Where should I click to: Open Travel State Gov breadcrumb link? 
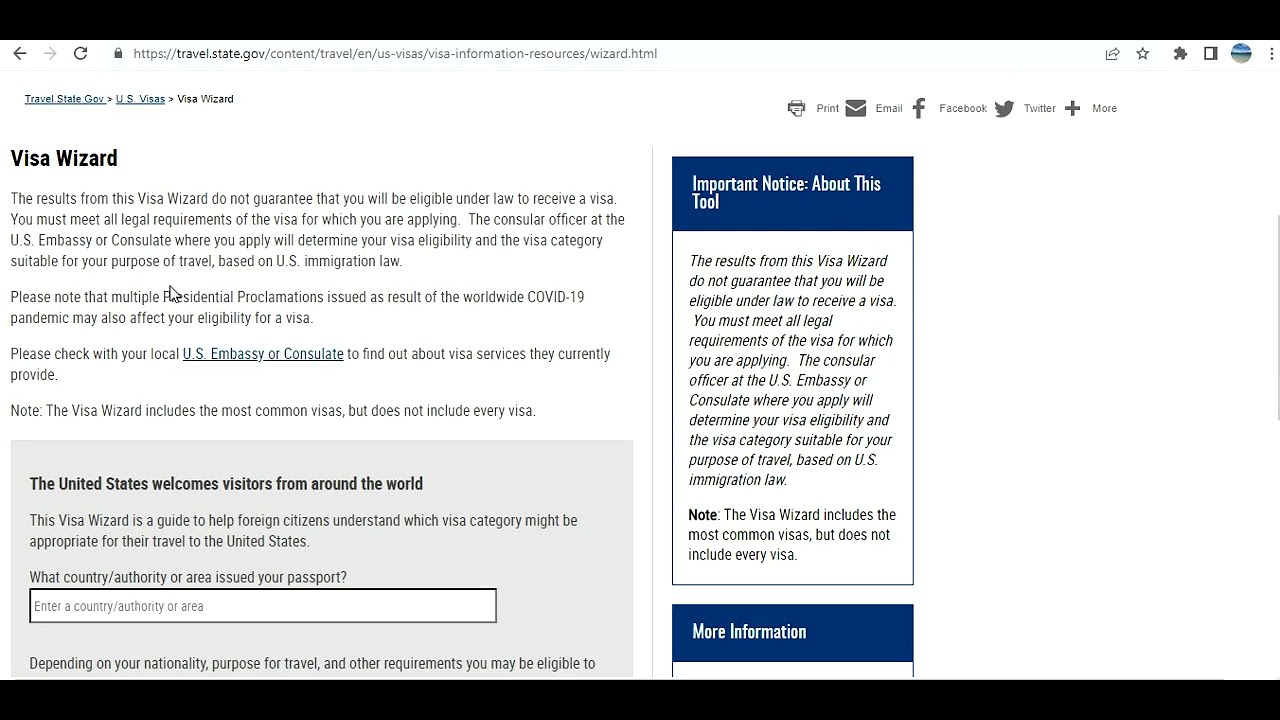coord(65,99)
